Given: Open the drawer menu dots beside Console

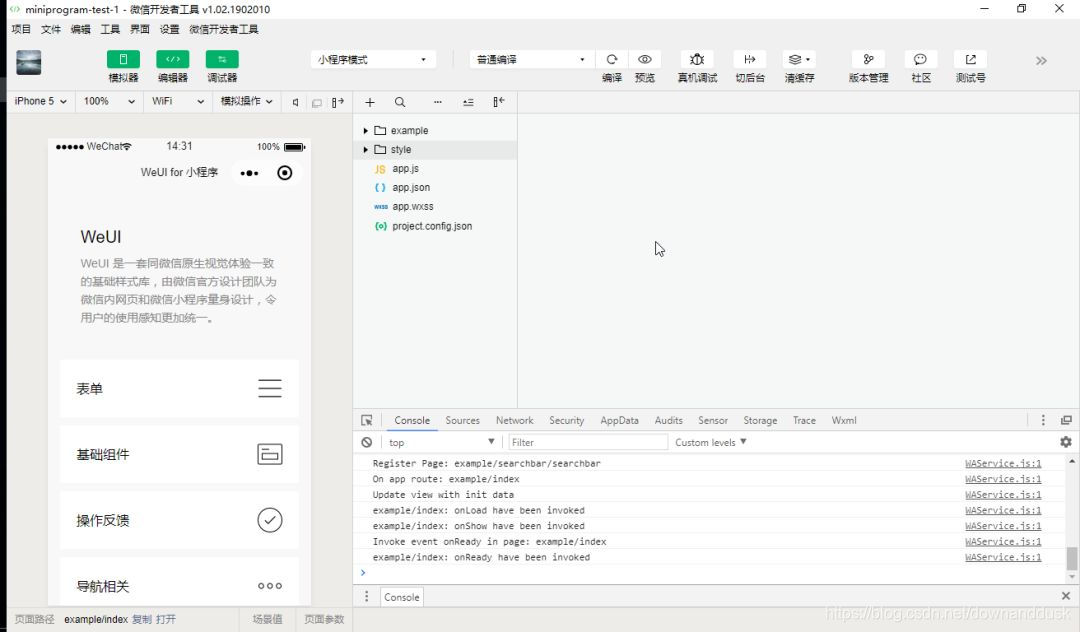Looking at the screenshot, I should (366, 596).
